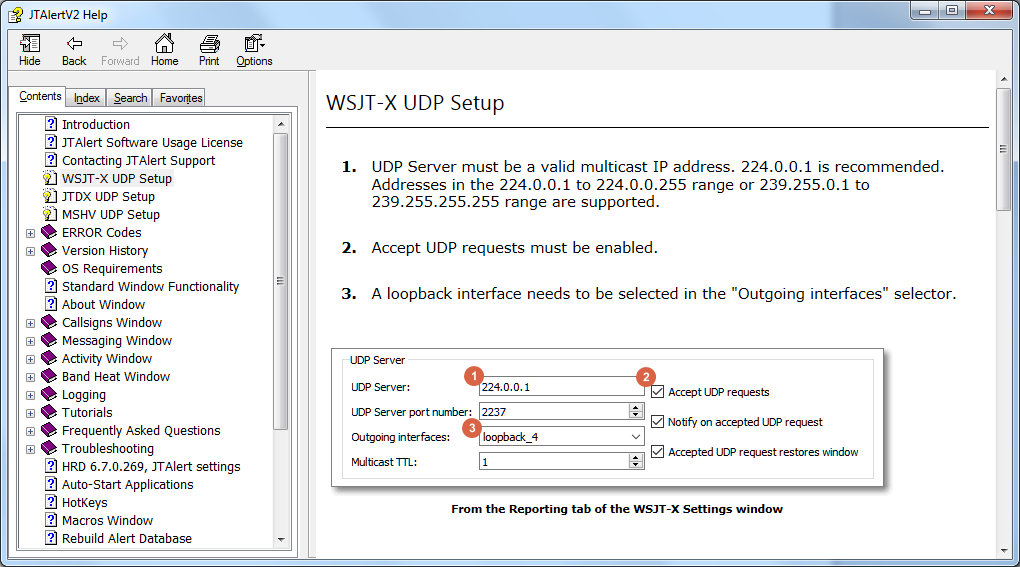Open the Messaging Window topic label
This screenshot has height=567, width=1020.
click(x=117, y=340)
